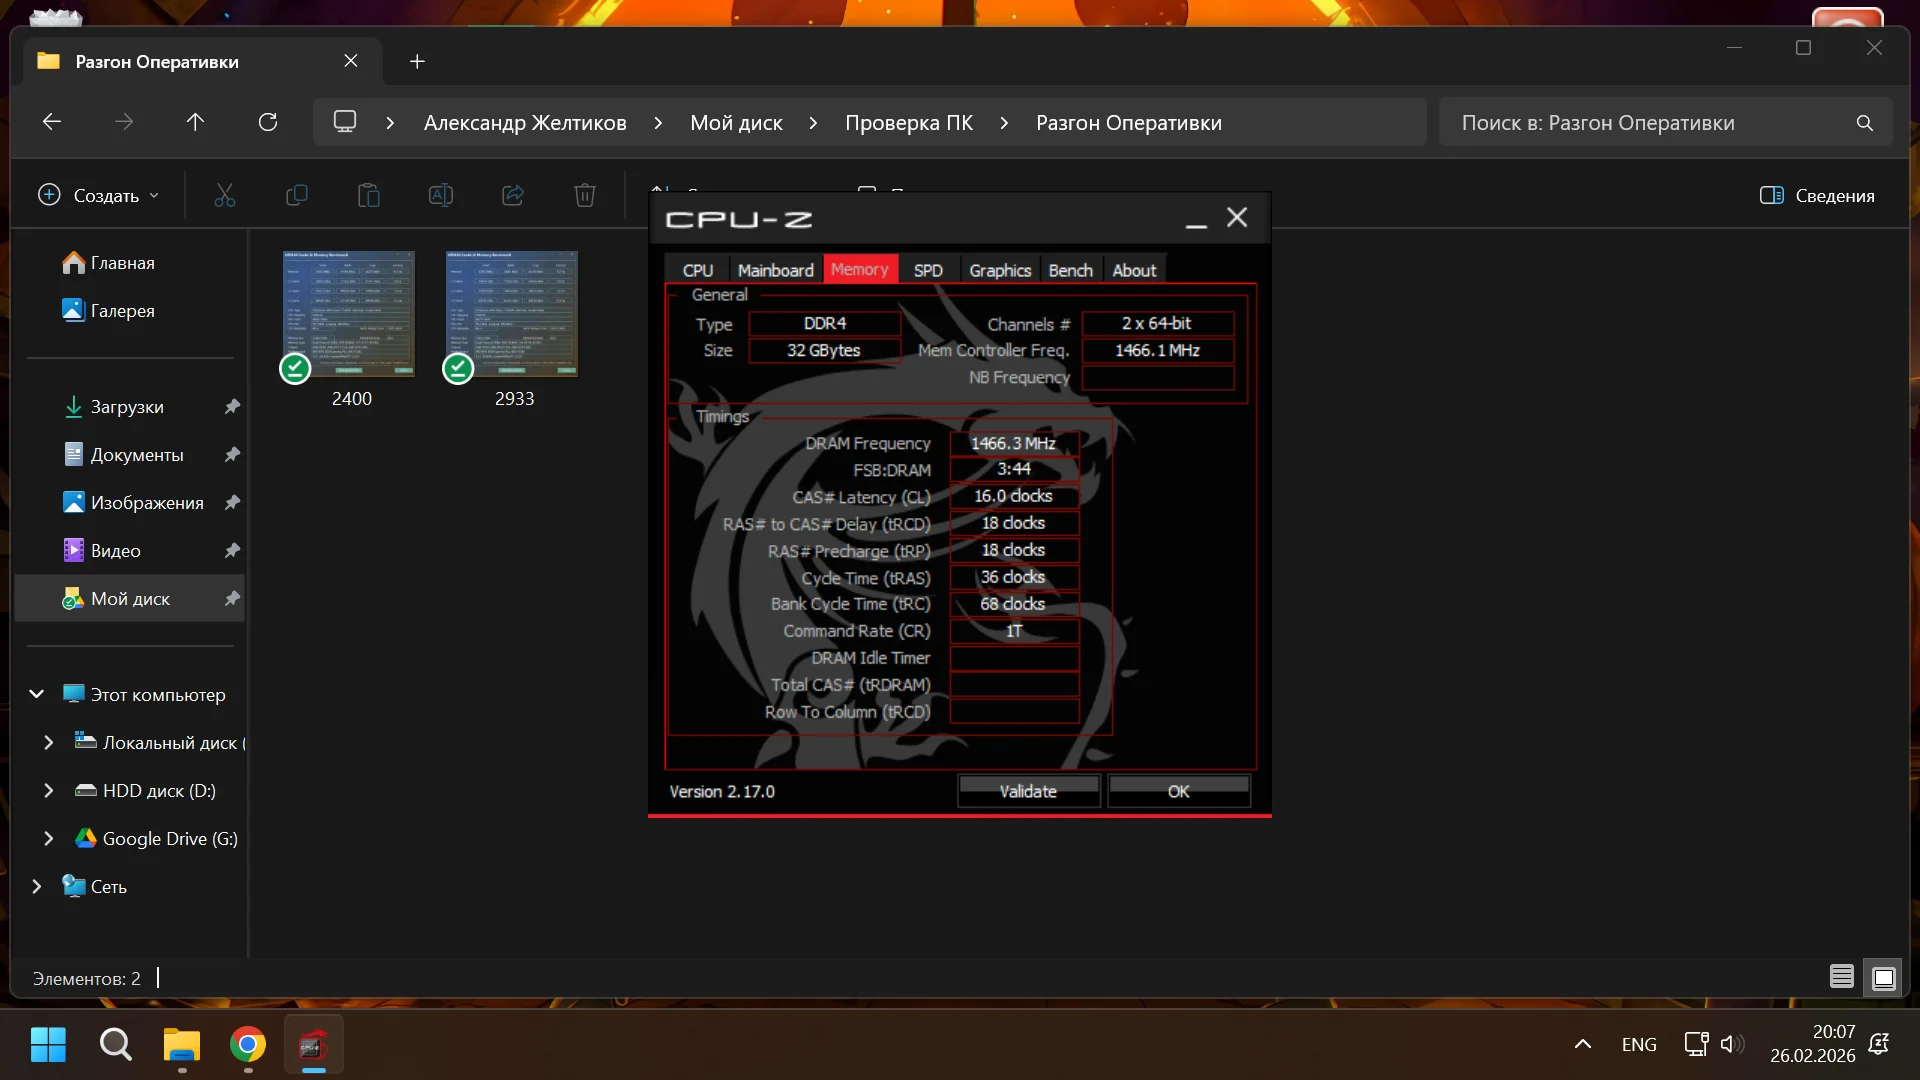
Task: Click the Share icon in toolbar
Action: click(513, 195)
